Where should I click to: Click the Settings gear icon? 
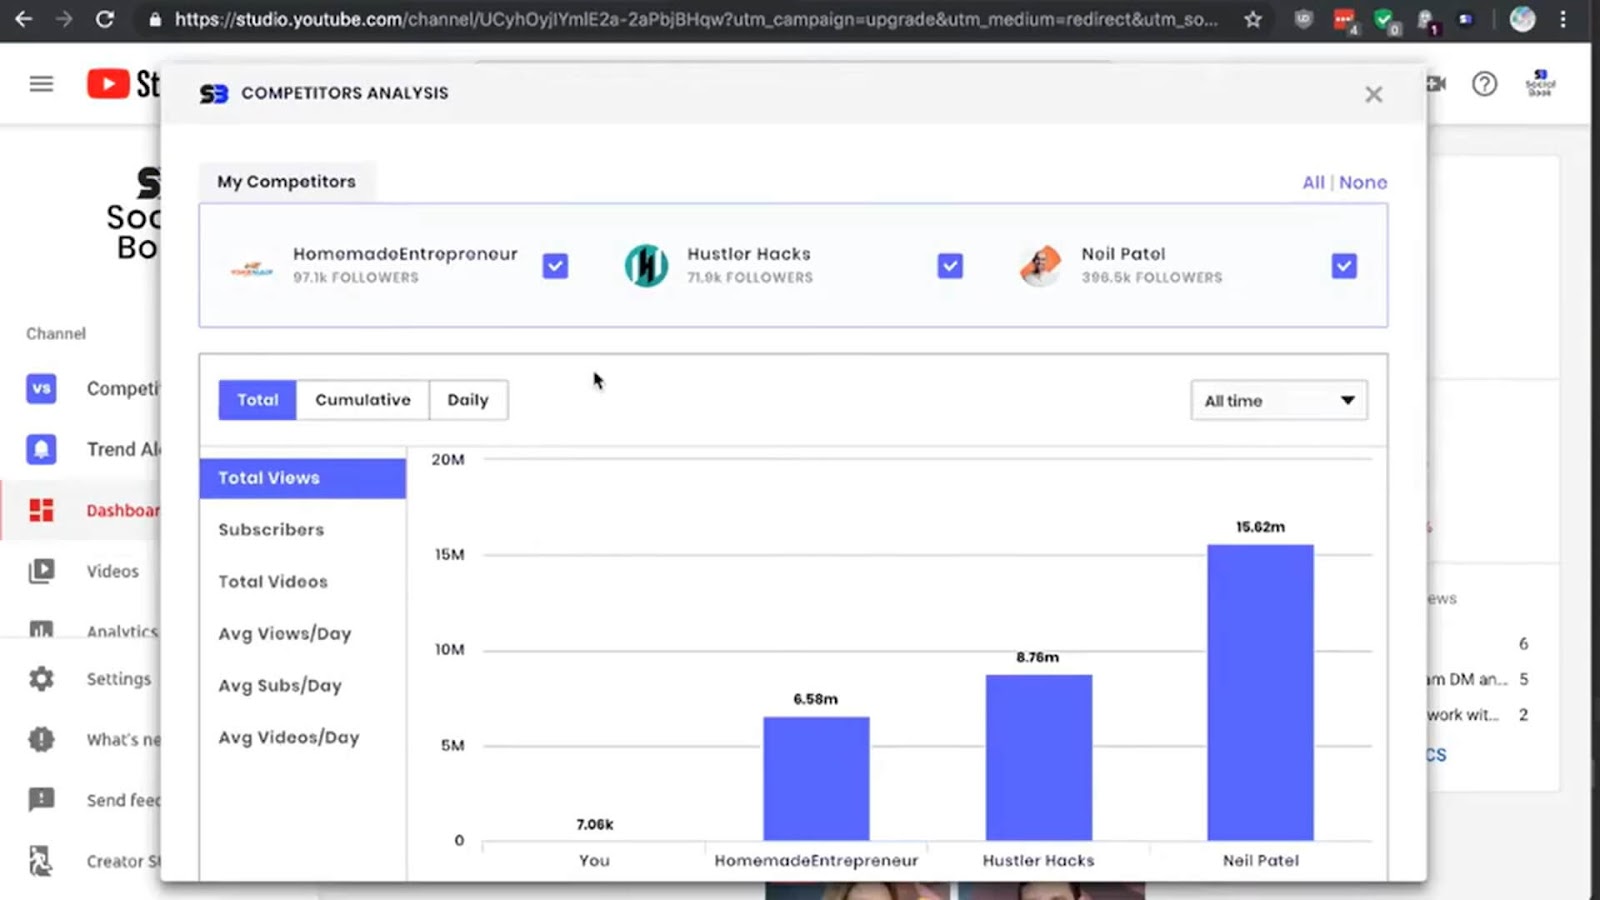pyautogui.click(x=41, y=679)
